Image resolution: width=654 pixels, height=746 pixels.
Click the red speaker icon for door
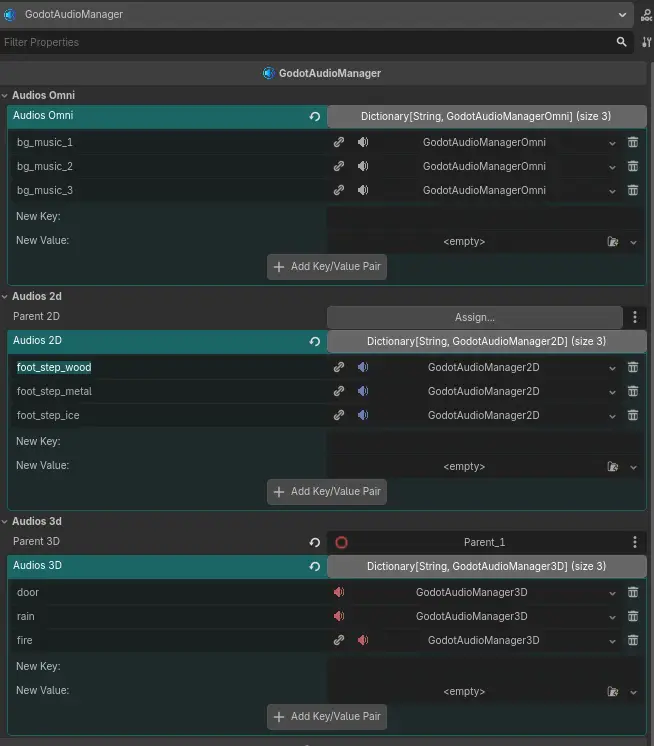[x=339, y=592]
